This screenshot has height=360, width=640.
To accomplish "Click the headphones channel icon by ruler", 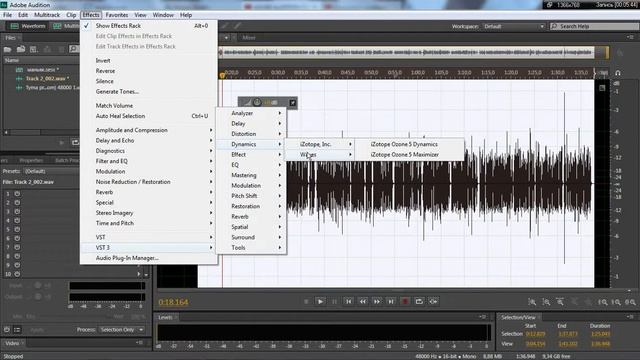I will (618, 73).
